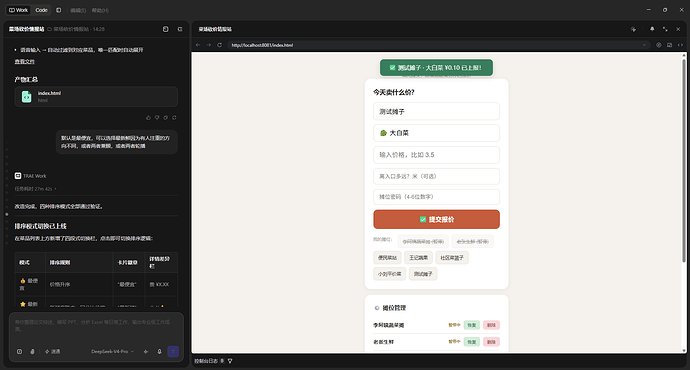
Task: Switch to Work mode
Action: pyautogui.click(x=18, y=10)
